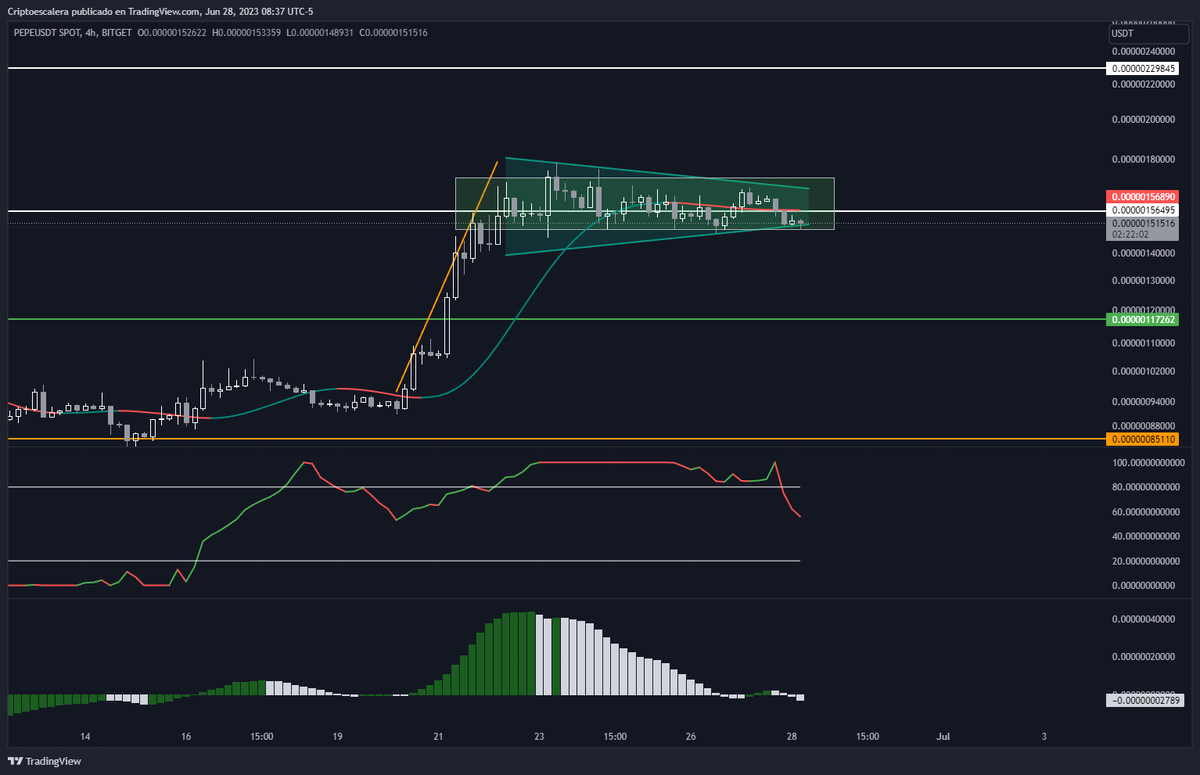Select the white 0.00000229845 price label
Screen dimensions: 1200x775
coord(1143,68)
